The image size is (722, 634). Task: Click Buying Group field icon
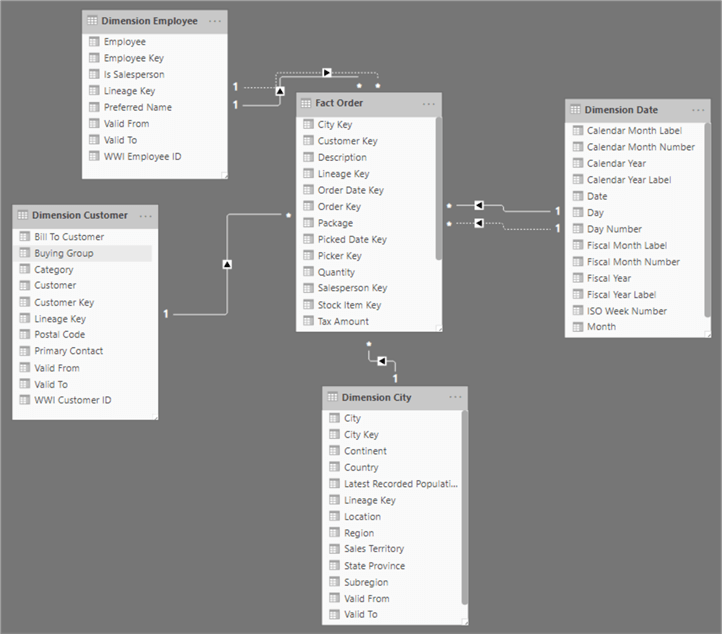pyautogui.click(x=24, y=253)
